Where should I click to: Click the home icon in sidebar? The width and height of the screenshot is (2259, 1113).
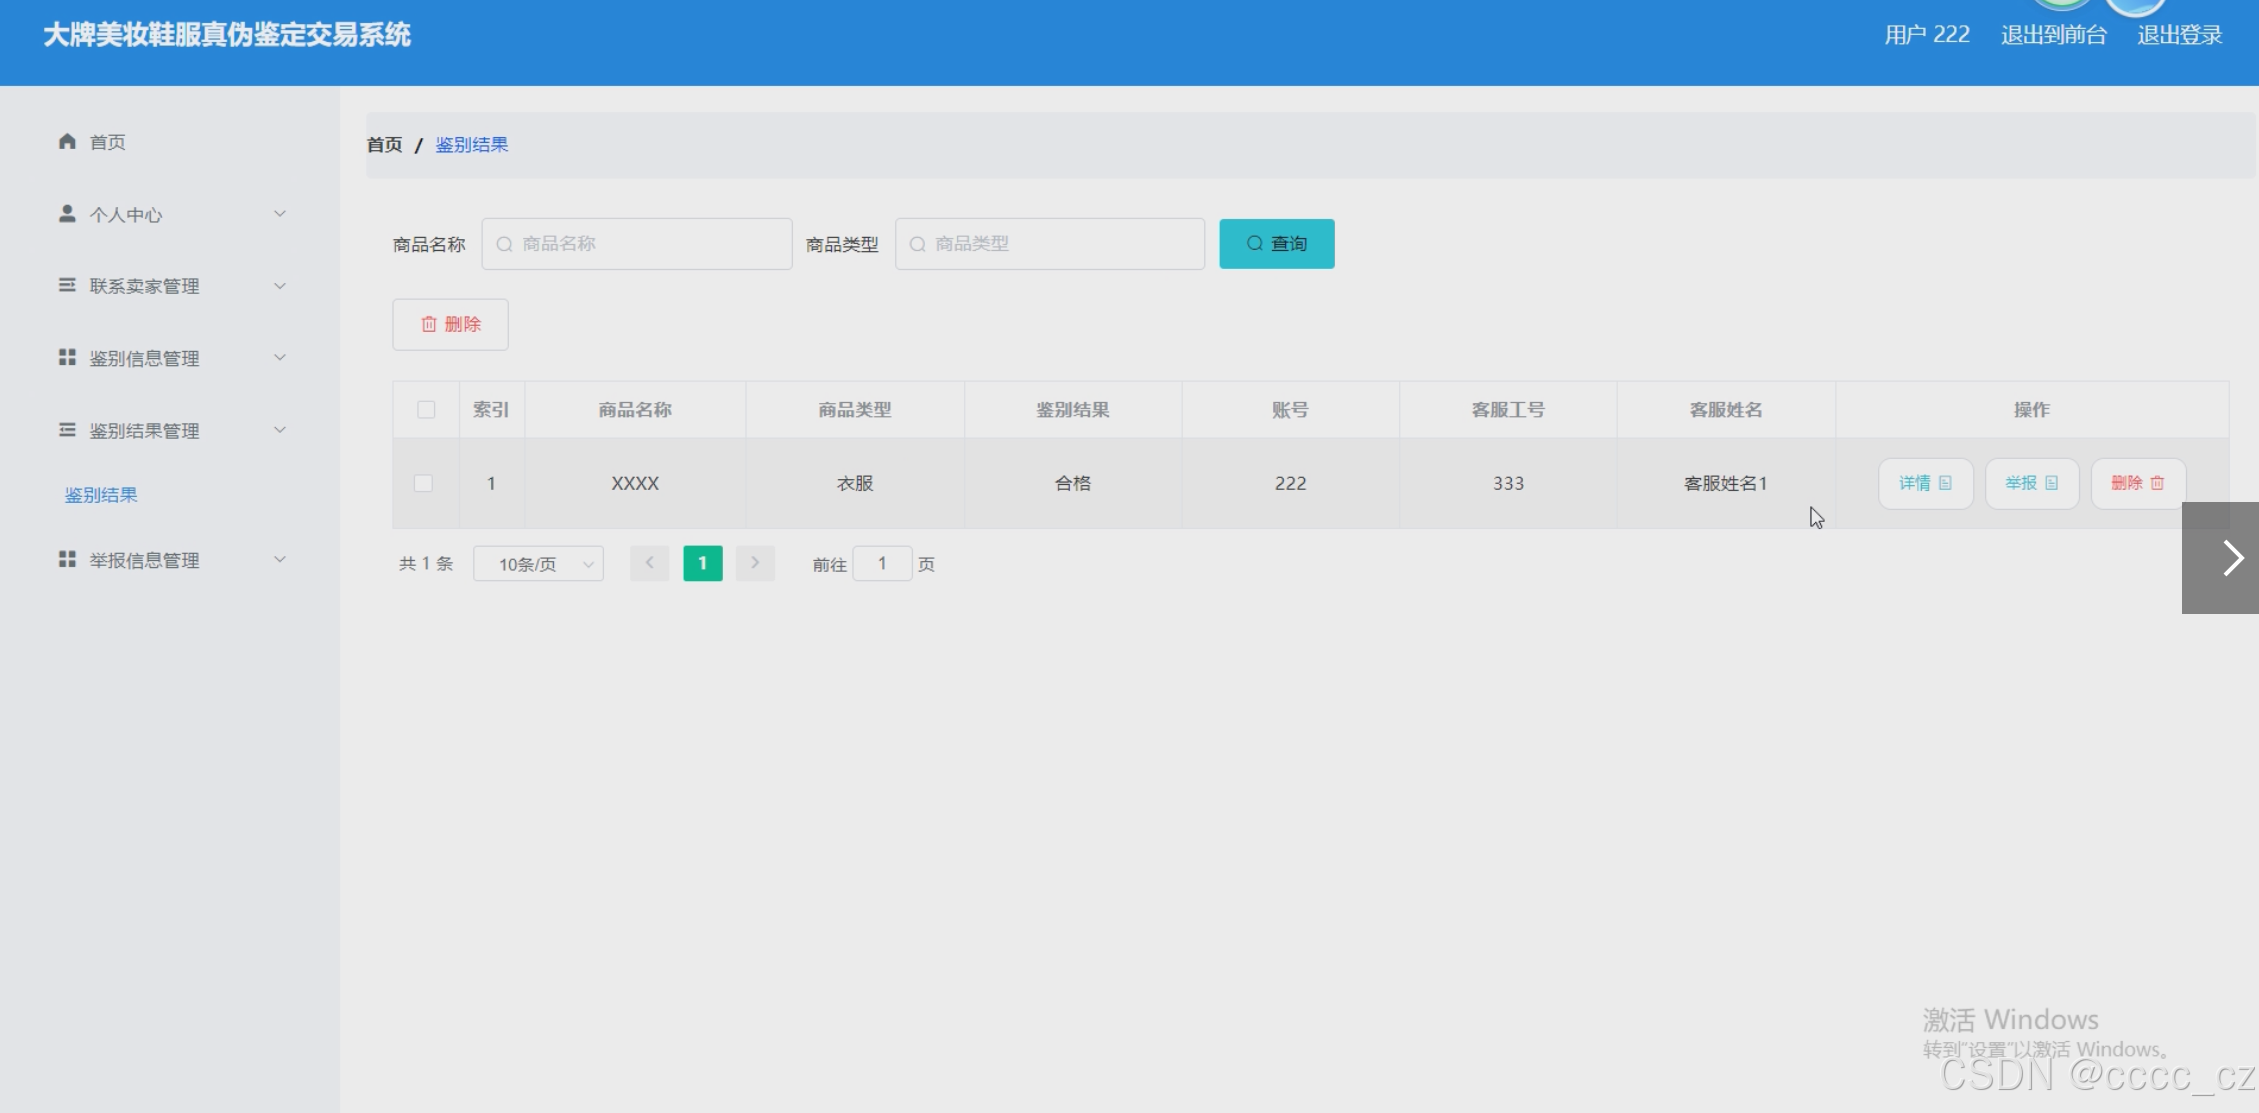coord(67,141)
